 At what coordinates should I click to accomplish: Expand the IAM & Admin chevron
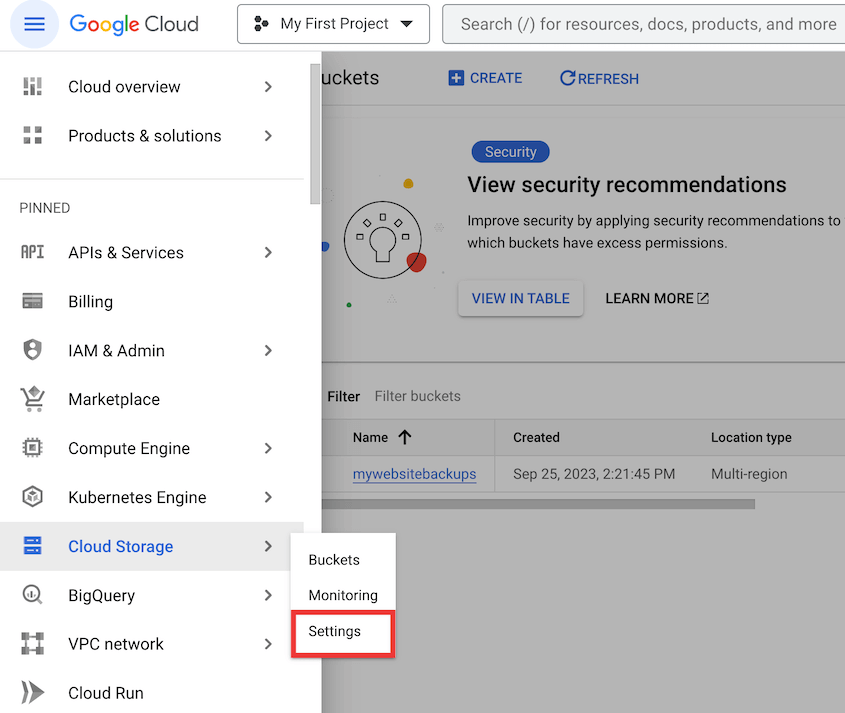[268, 351]
